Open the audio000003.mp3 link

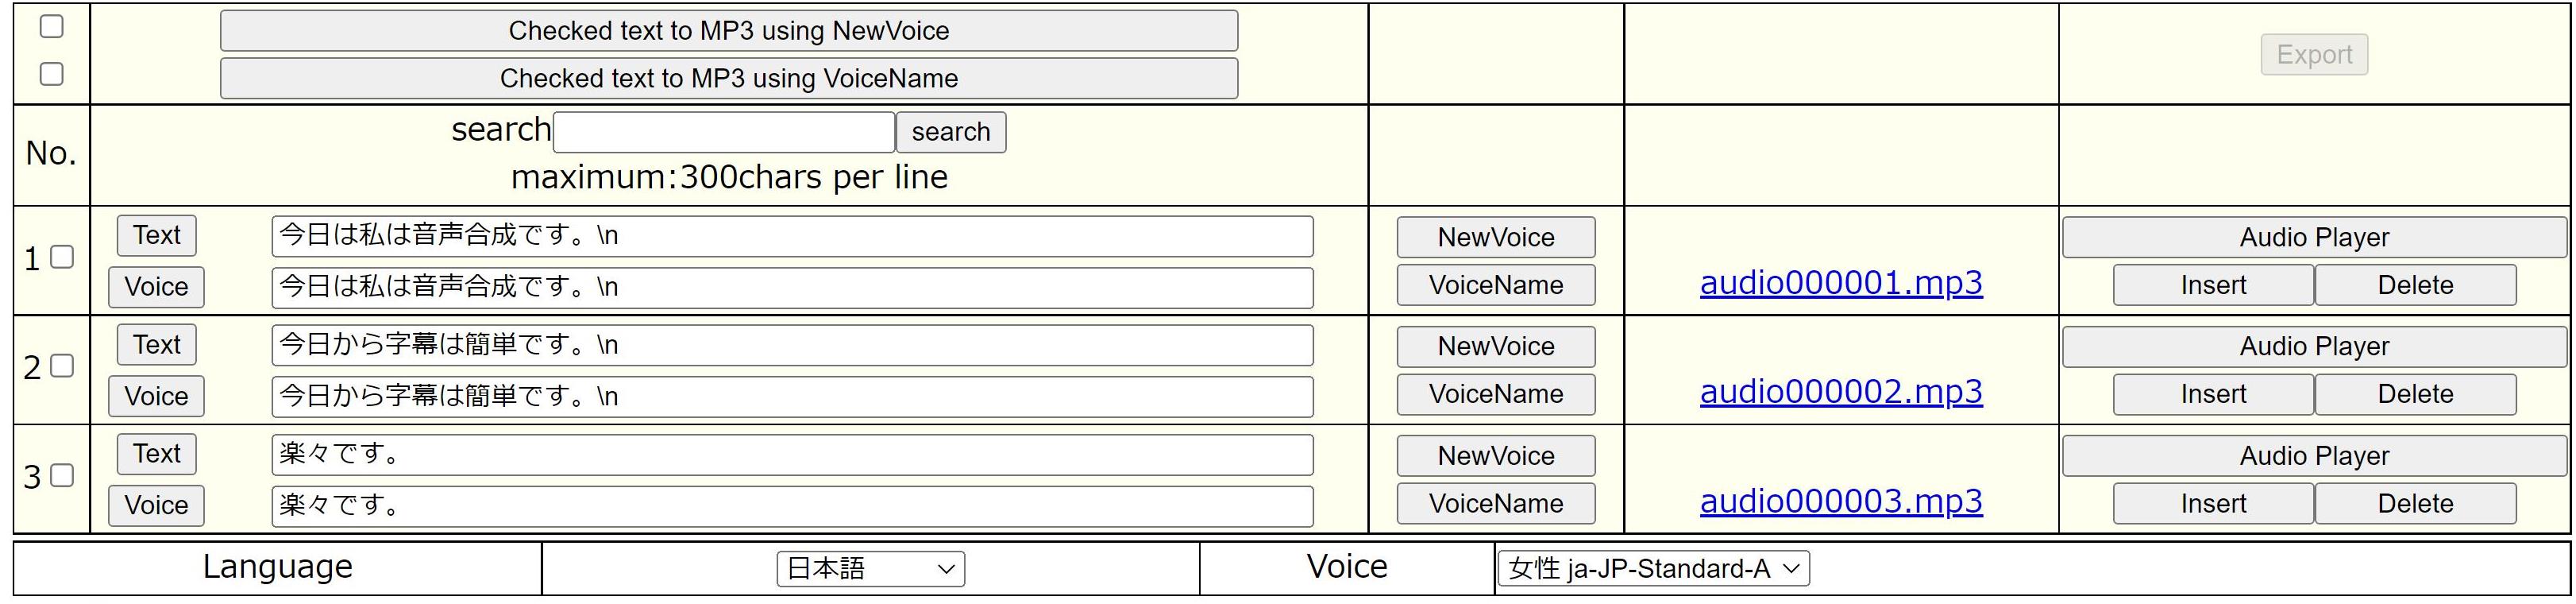click(1840, 502)
